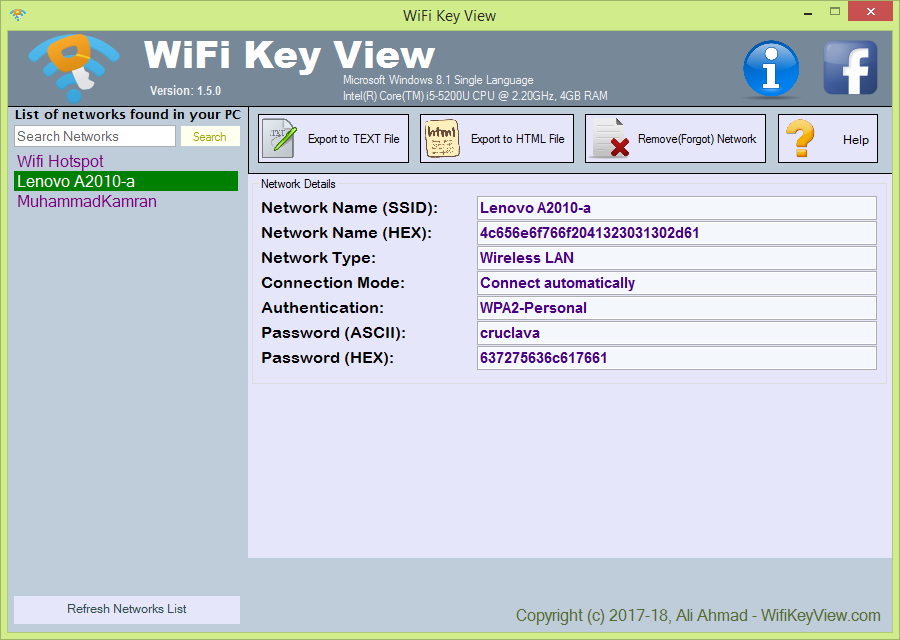Viewport: 900px width, 640px height.
Task: Click the Password (ASCII) field 'cruclava'
Action: click(677, 333)
